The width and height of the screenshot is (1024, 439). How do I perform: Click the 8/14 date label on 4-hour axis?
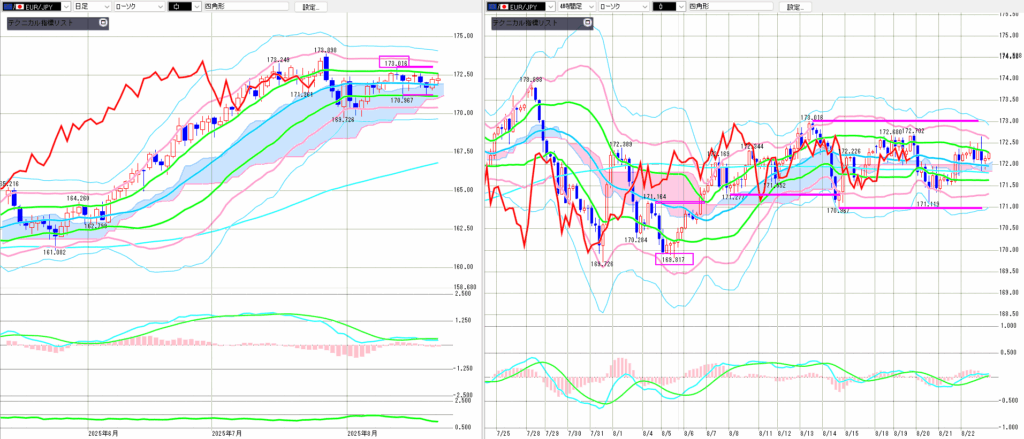click(831, 433)
